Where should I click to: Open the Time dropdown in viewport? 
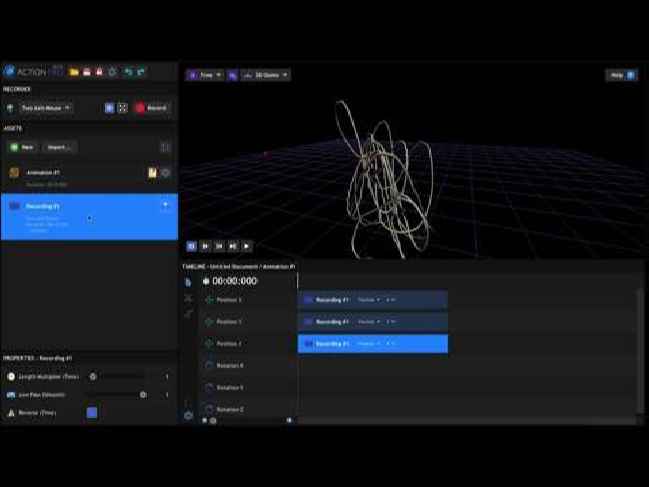pyautogui.click(x=204, y=75)
